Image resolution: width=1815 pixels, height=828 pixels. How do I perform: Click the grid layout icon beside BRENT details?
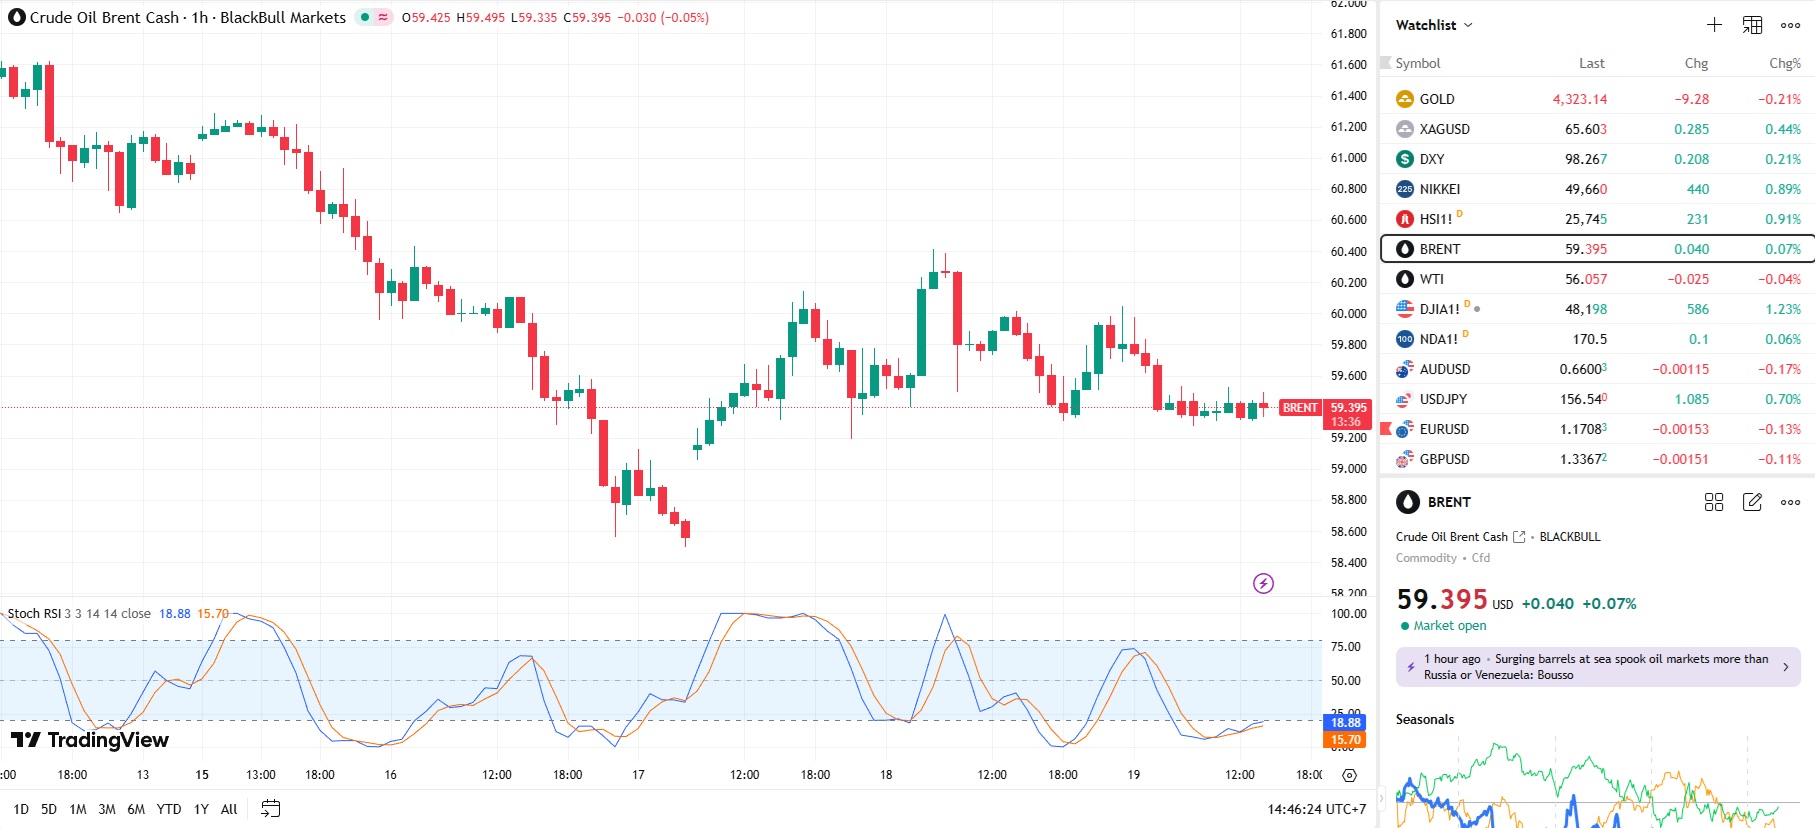(1714, 502)
